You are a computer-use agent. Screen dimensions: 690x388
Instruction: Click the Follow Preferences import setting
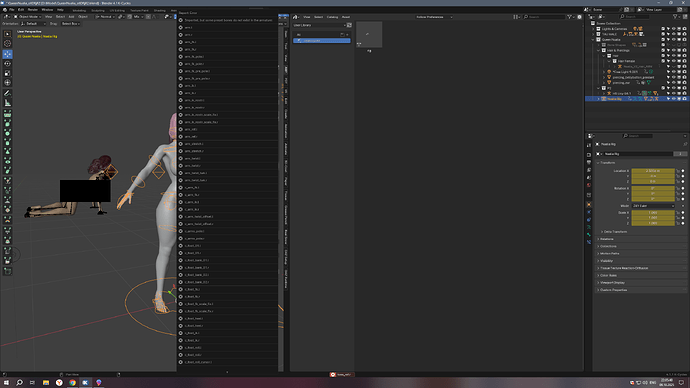[x=434, y=17]
